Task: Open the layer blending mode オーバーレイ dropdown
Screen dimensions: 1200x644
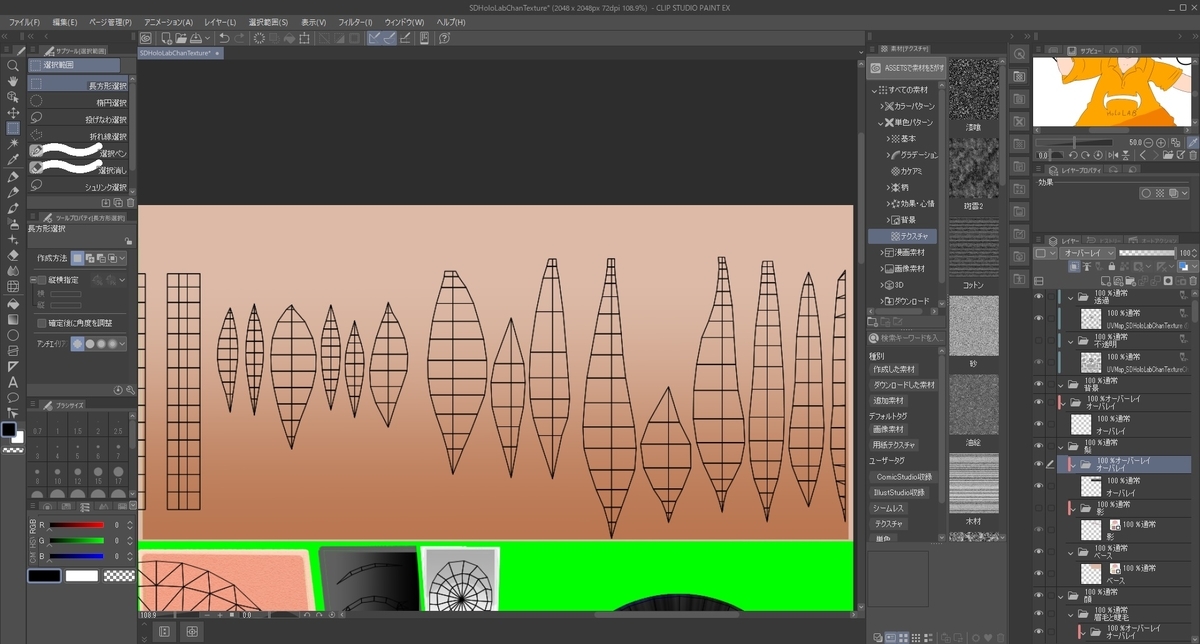Action: pyautogui.click(x=1087, y=253)
